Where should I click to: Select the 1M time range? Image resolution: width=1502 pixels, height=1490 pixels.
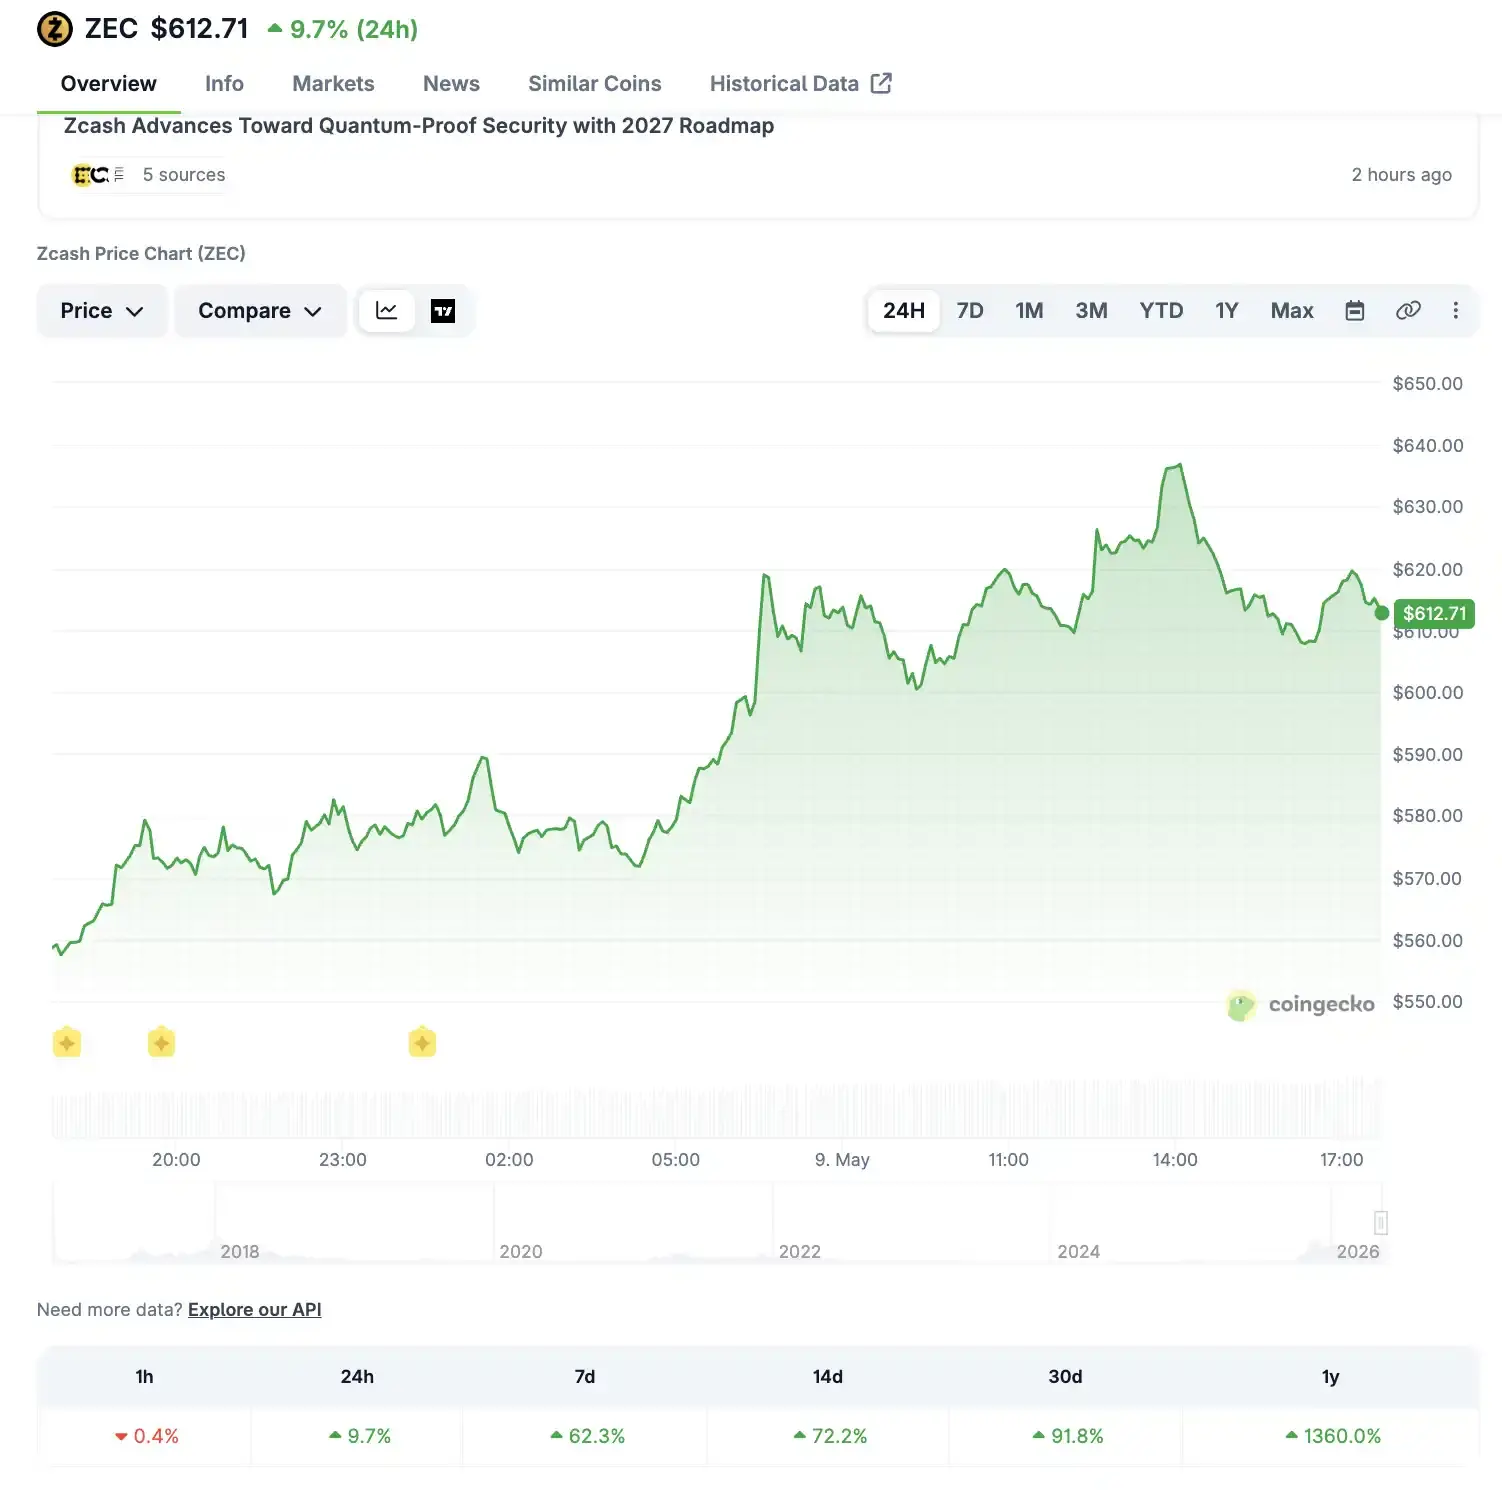point(1029,311)
